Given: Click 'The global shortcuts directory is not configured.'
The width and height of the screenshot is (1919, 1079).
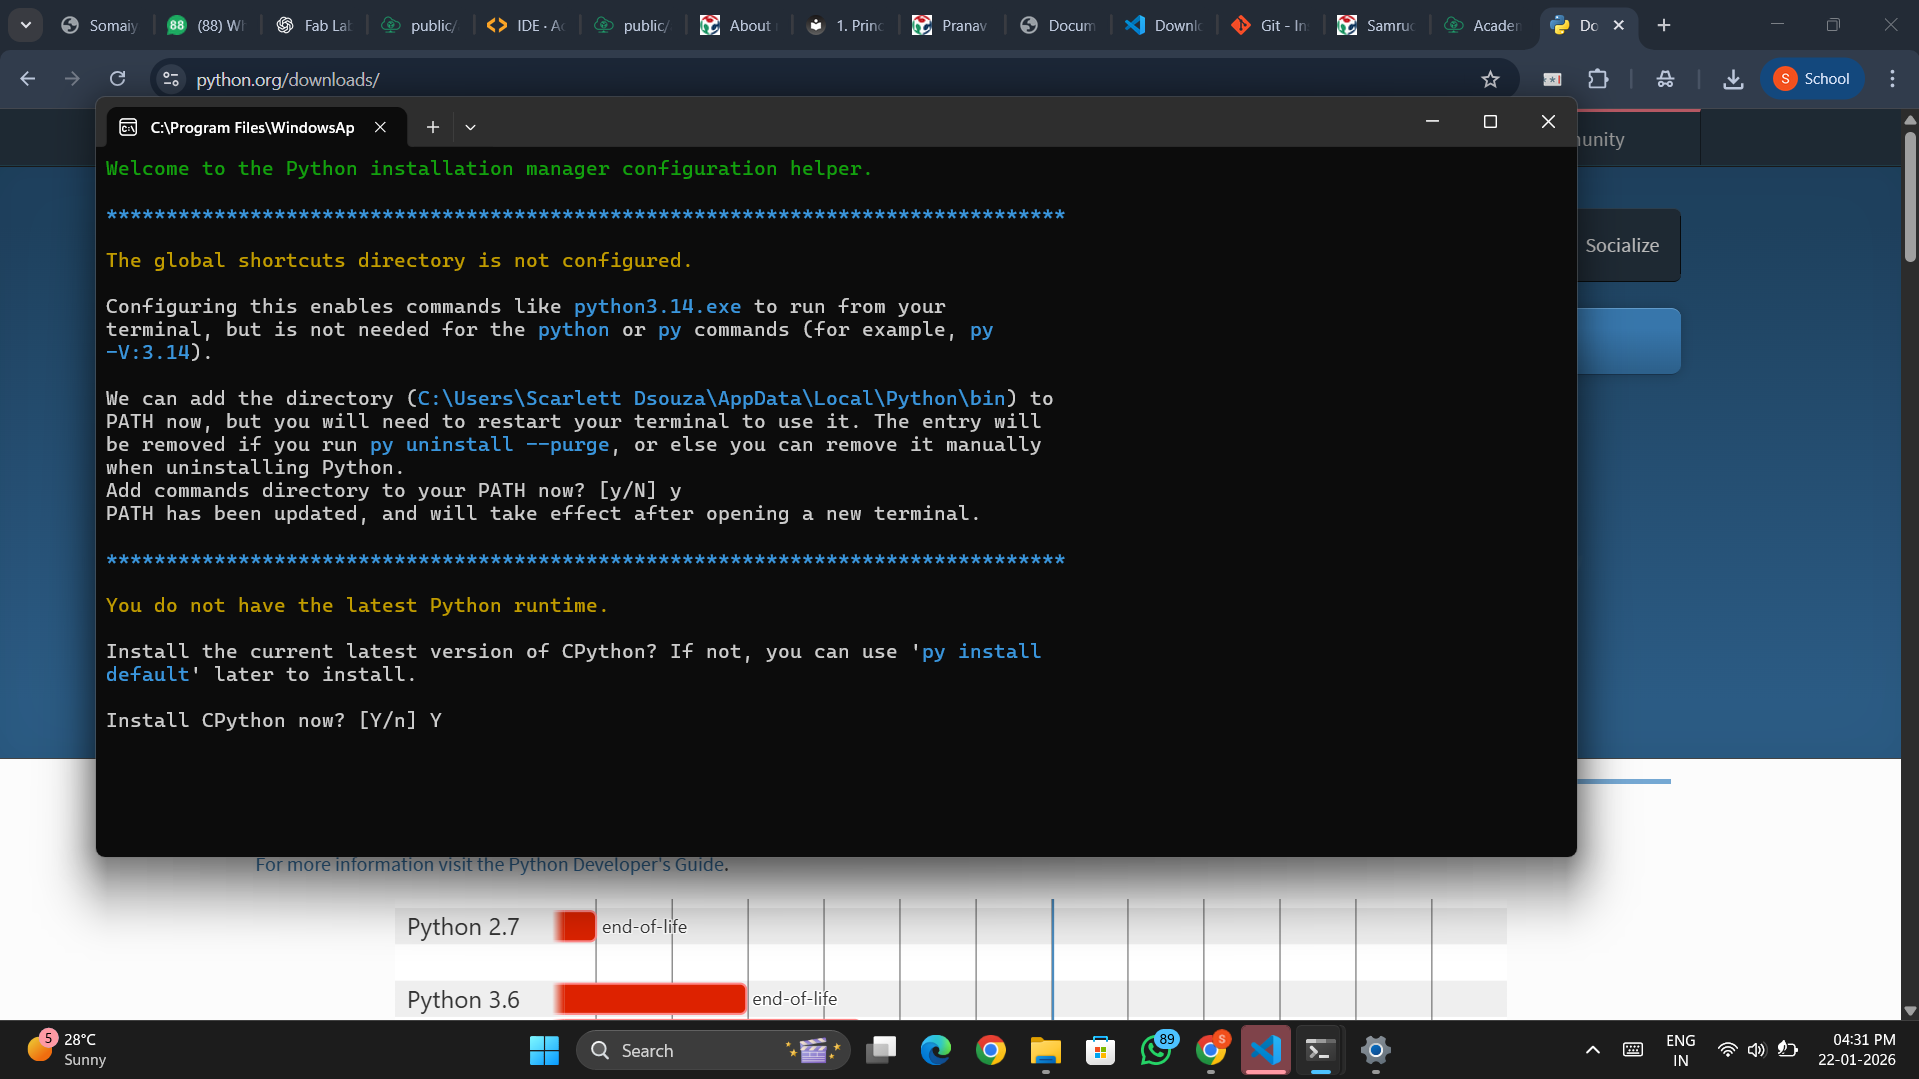Looking at the screenshot, I should pyautogui.click(x=399, y=260).
